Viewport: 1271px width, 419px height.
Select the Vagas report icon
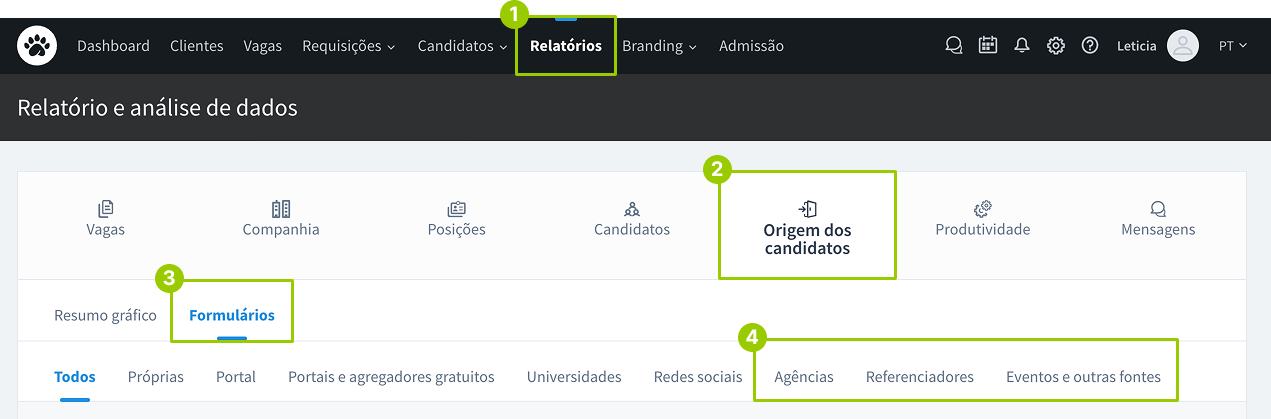(106, 210)
